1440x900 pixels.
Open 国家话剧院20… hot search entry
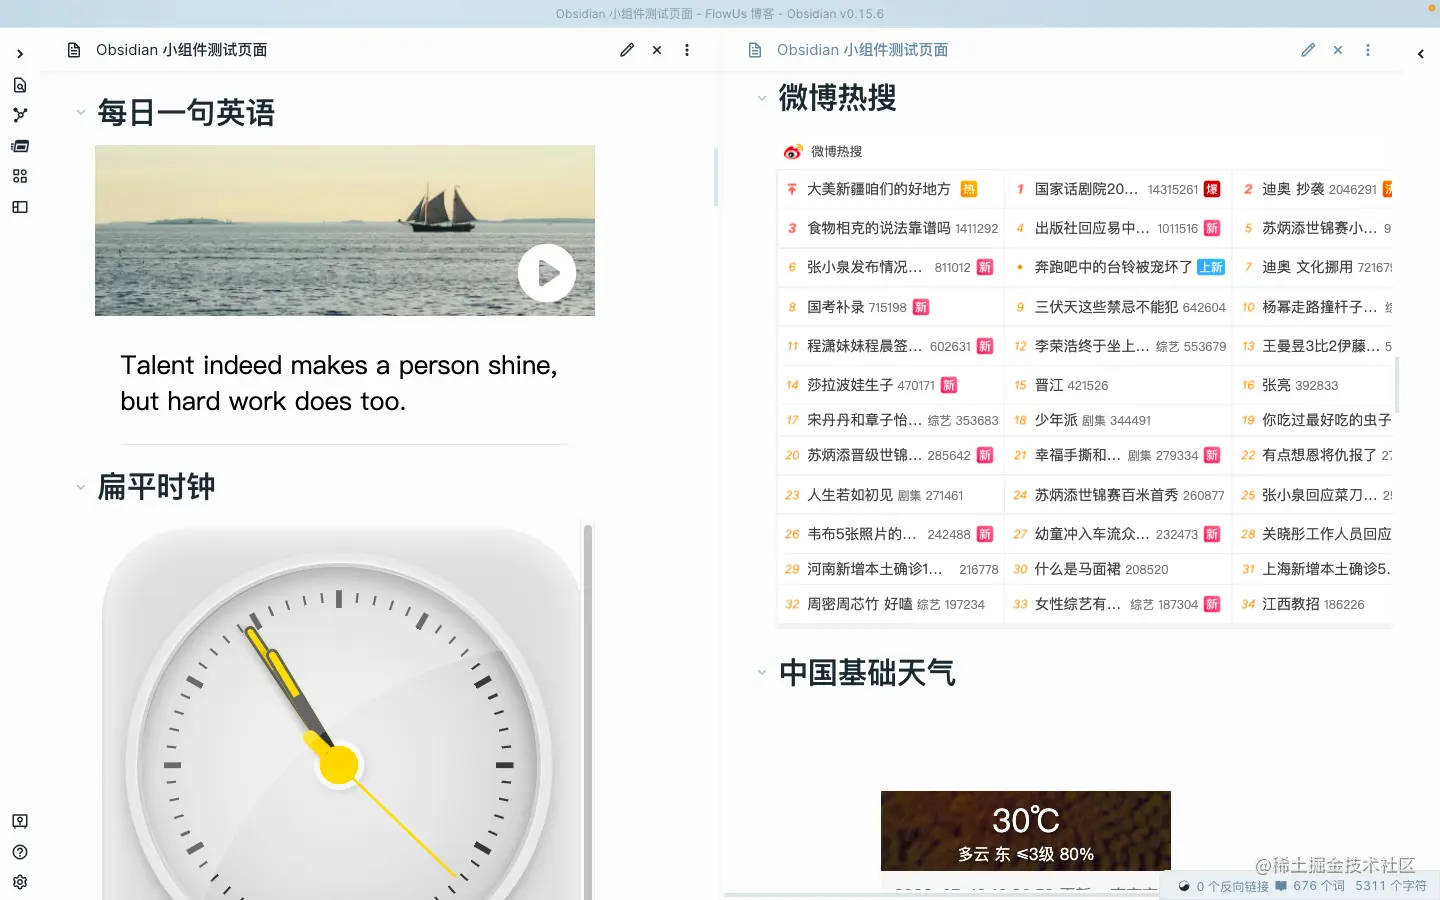[1086, 189]
